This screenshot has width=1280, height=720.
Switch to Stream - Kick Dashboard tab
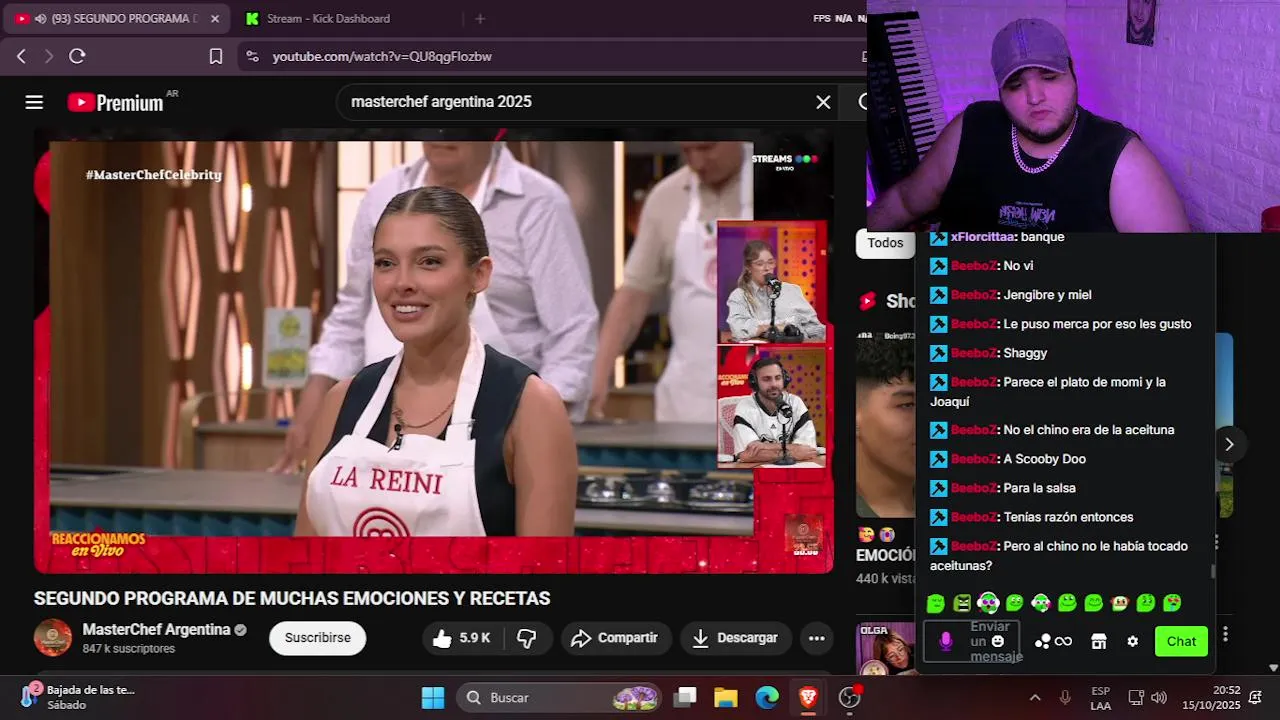click(x=328, y=18)
